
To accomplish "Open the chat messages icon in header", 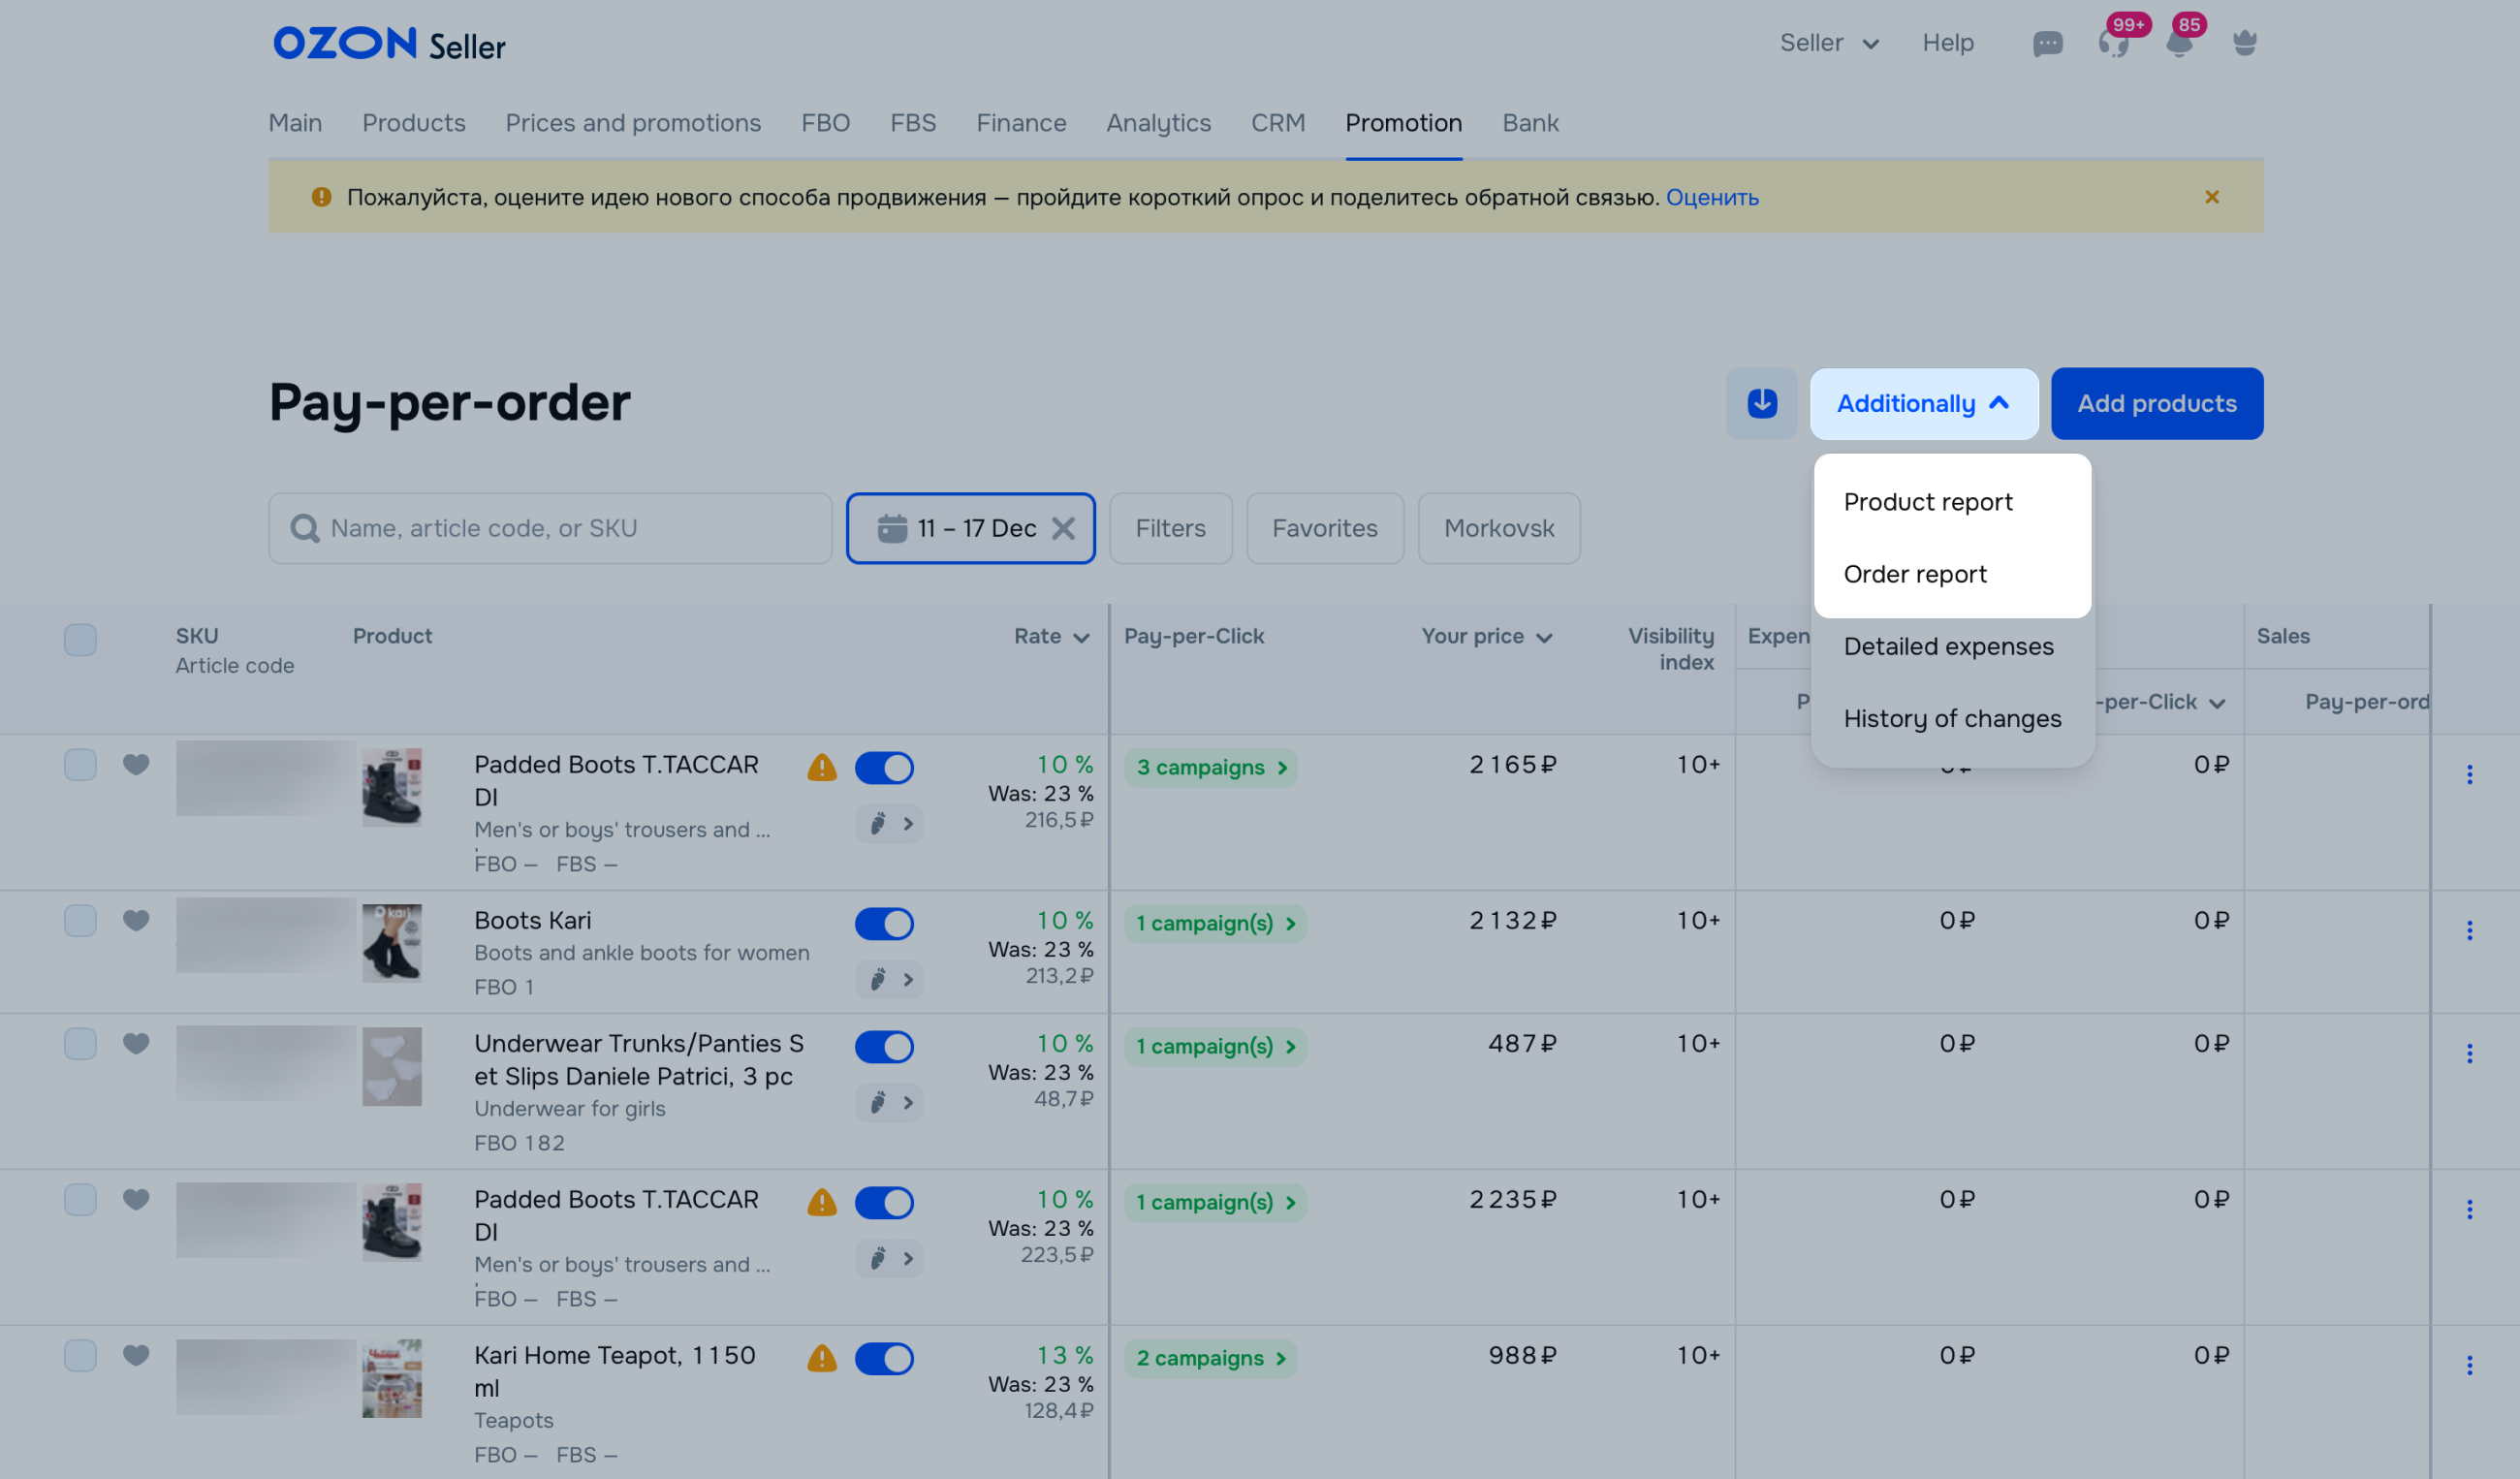I will click(2047, 43).
